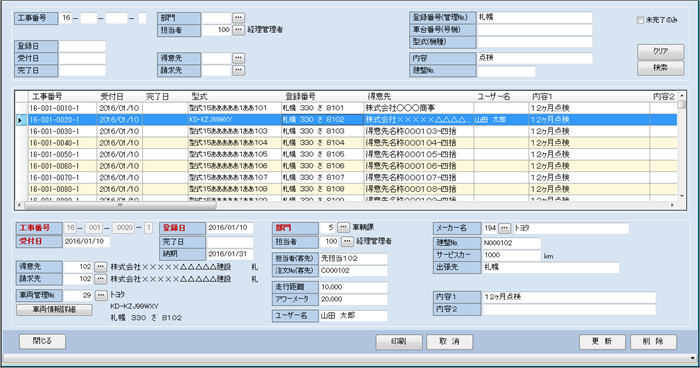Focus the 出張先 field with 札幌

551,267
